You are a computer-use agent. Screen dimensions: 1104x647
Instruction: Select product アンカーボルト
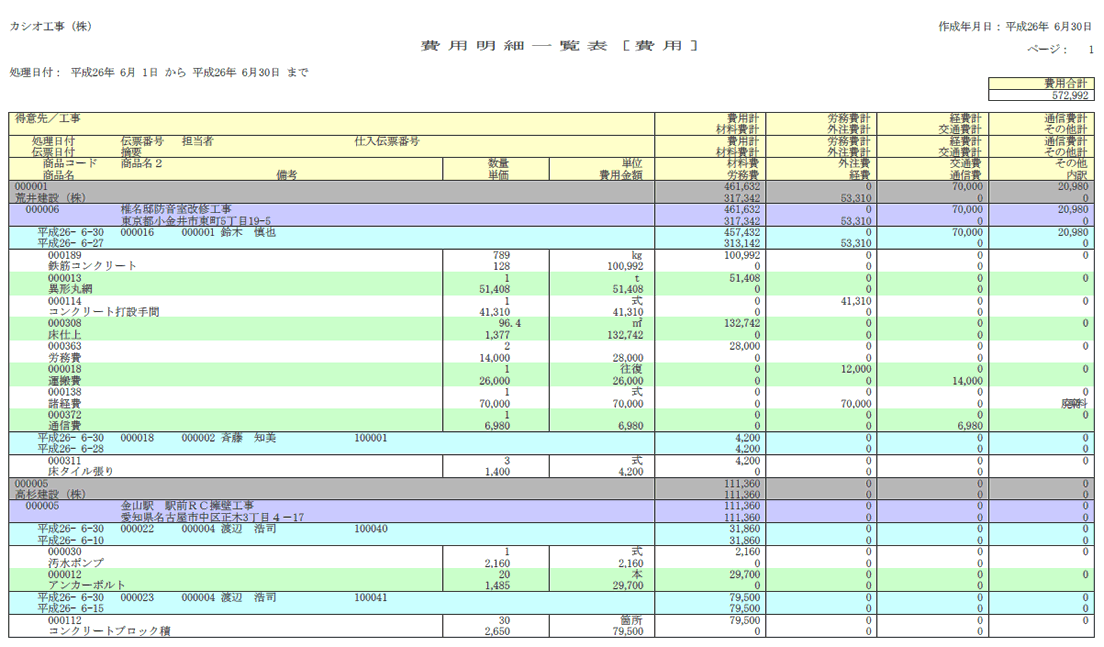tap(87, 585)
